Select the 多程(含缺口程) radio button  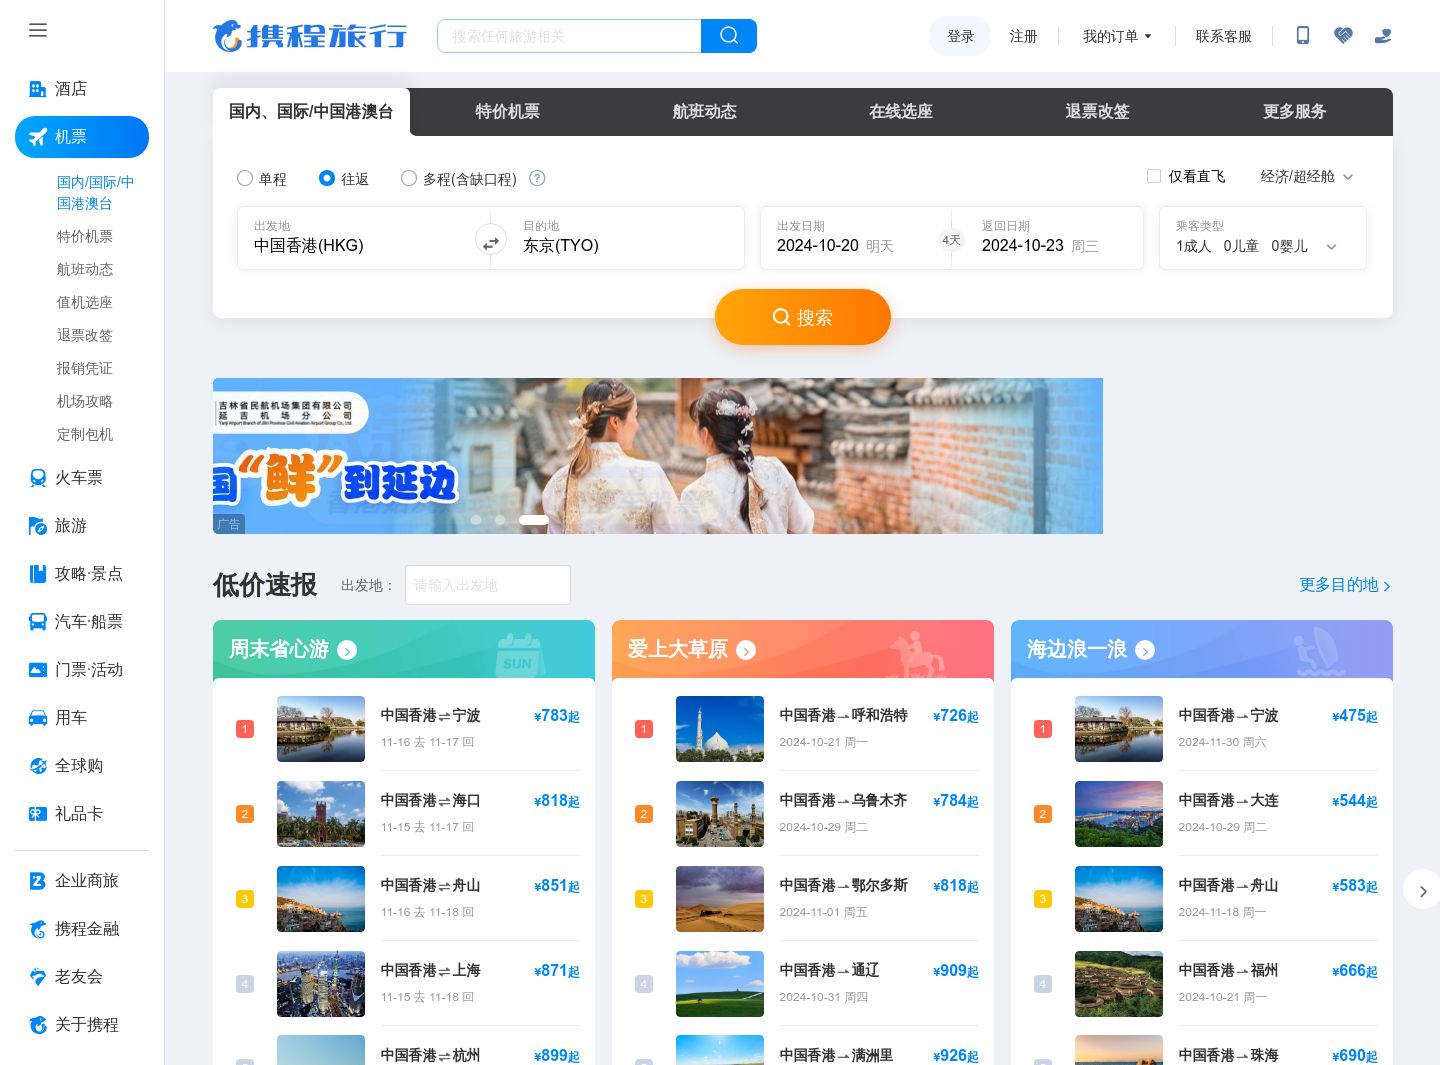click(409, 178)
